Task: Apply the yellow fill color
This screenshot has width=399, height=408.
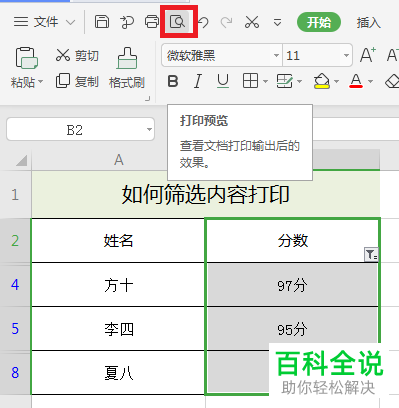Action: (x=321, y=81)
